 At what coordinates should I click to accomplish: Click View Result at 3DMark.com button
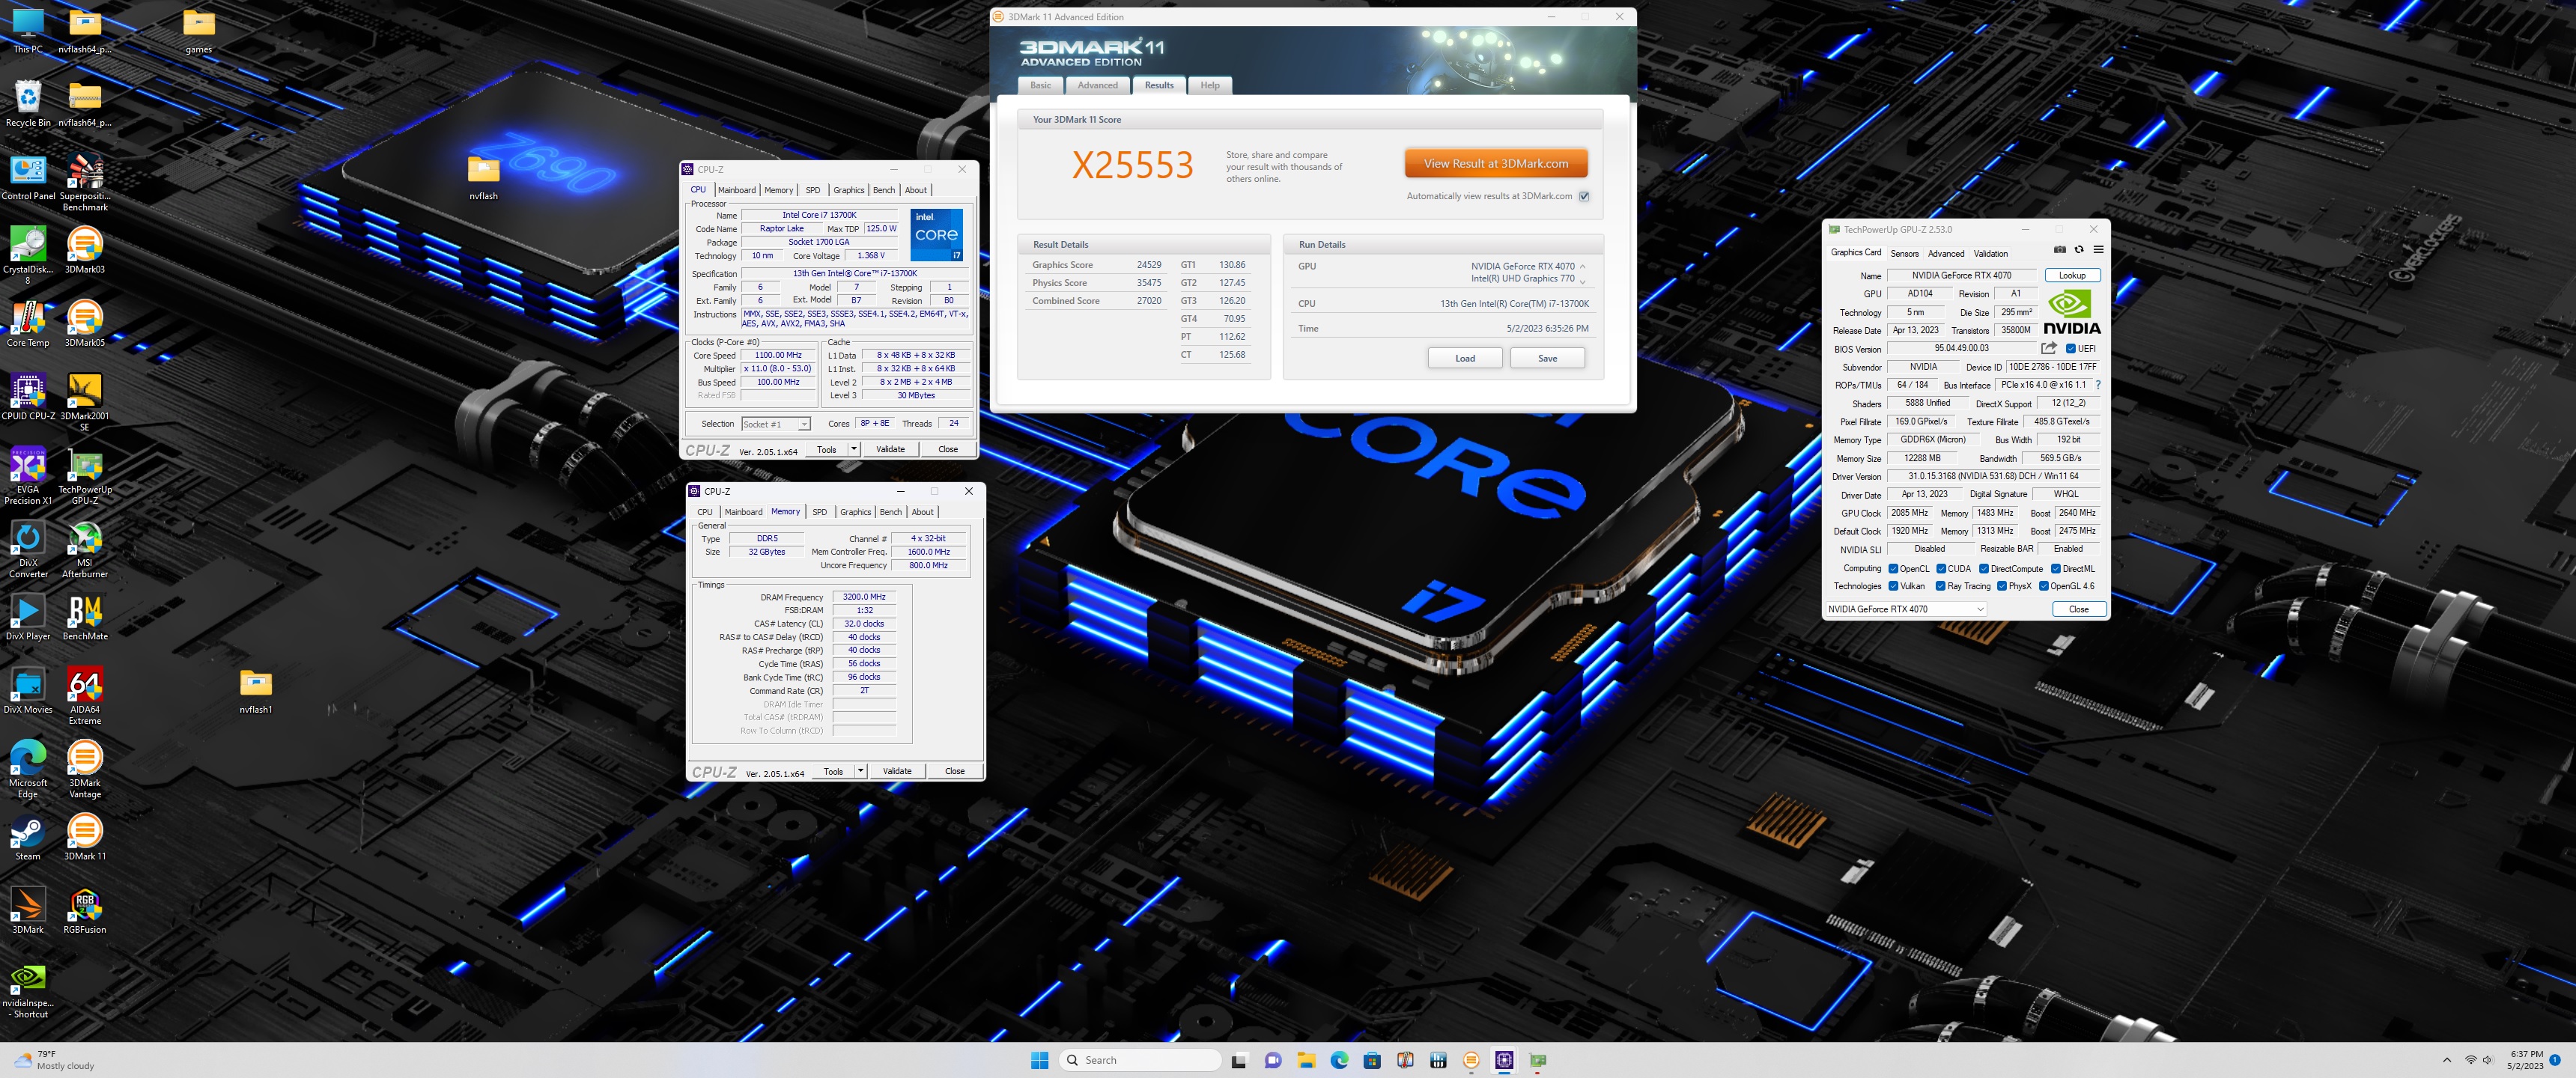tap(1495, 163)
